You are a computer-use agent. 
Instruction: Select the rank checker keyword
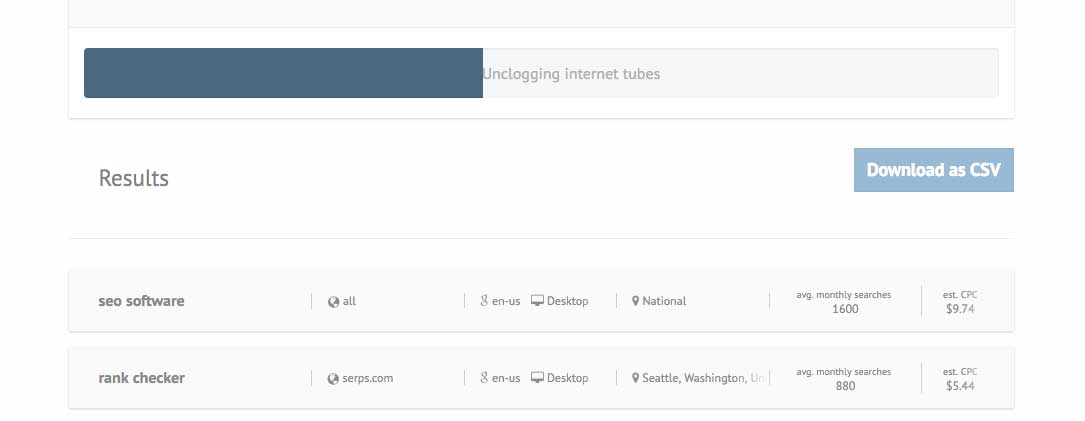point(141,378)
